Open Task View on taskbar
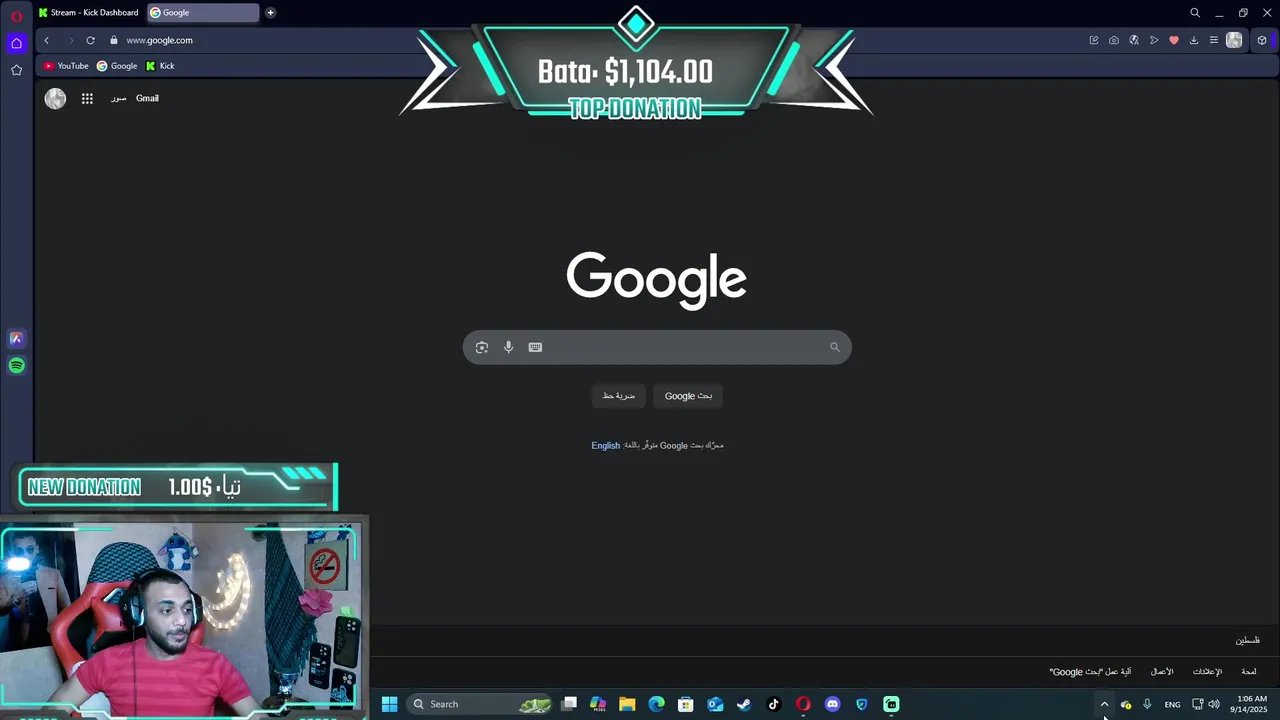Viewport: 1280px width, 720px height. [x=569, y=704]
